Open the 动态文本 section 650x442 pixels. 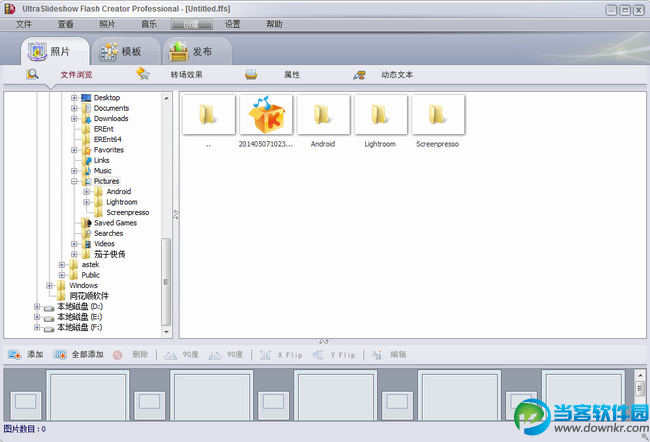(x=397, y=75)
